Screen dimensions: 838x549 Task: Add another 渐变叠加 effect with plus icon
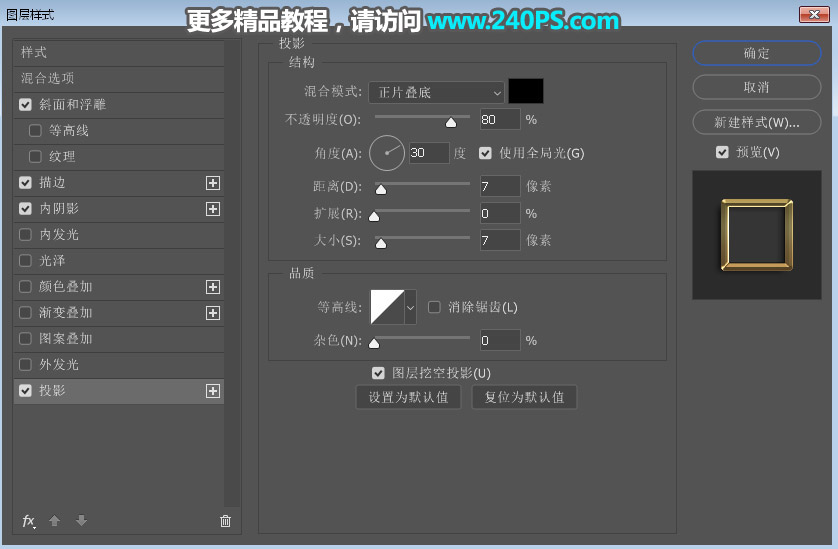(213, 313)
